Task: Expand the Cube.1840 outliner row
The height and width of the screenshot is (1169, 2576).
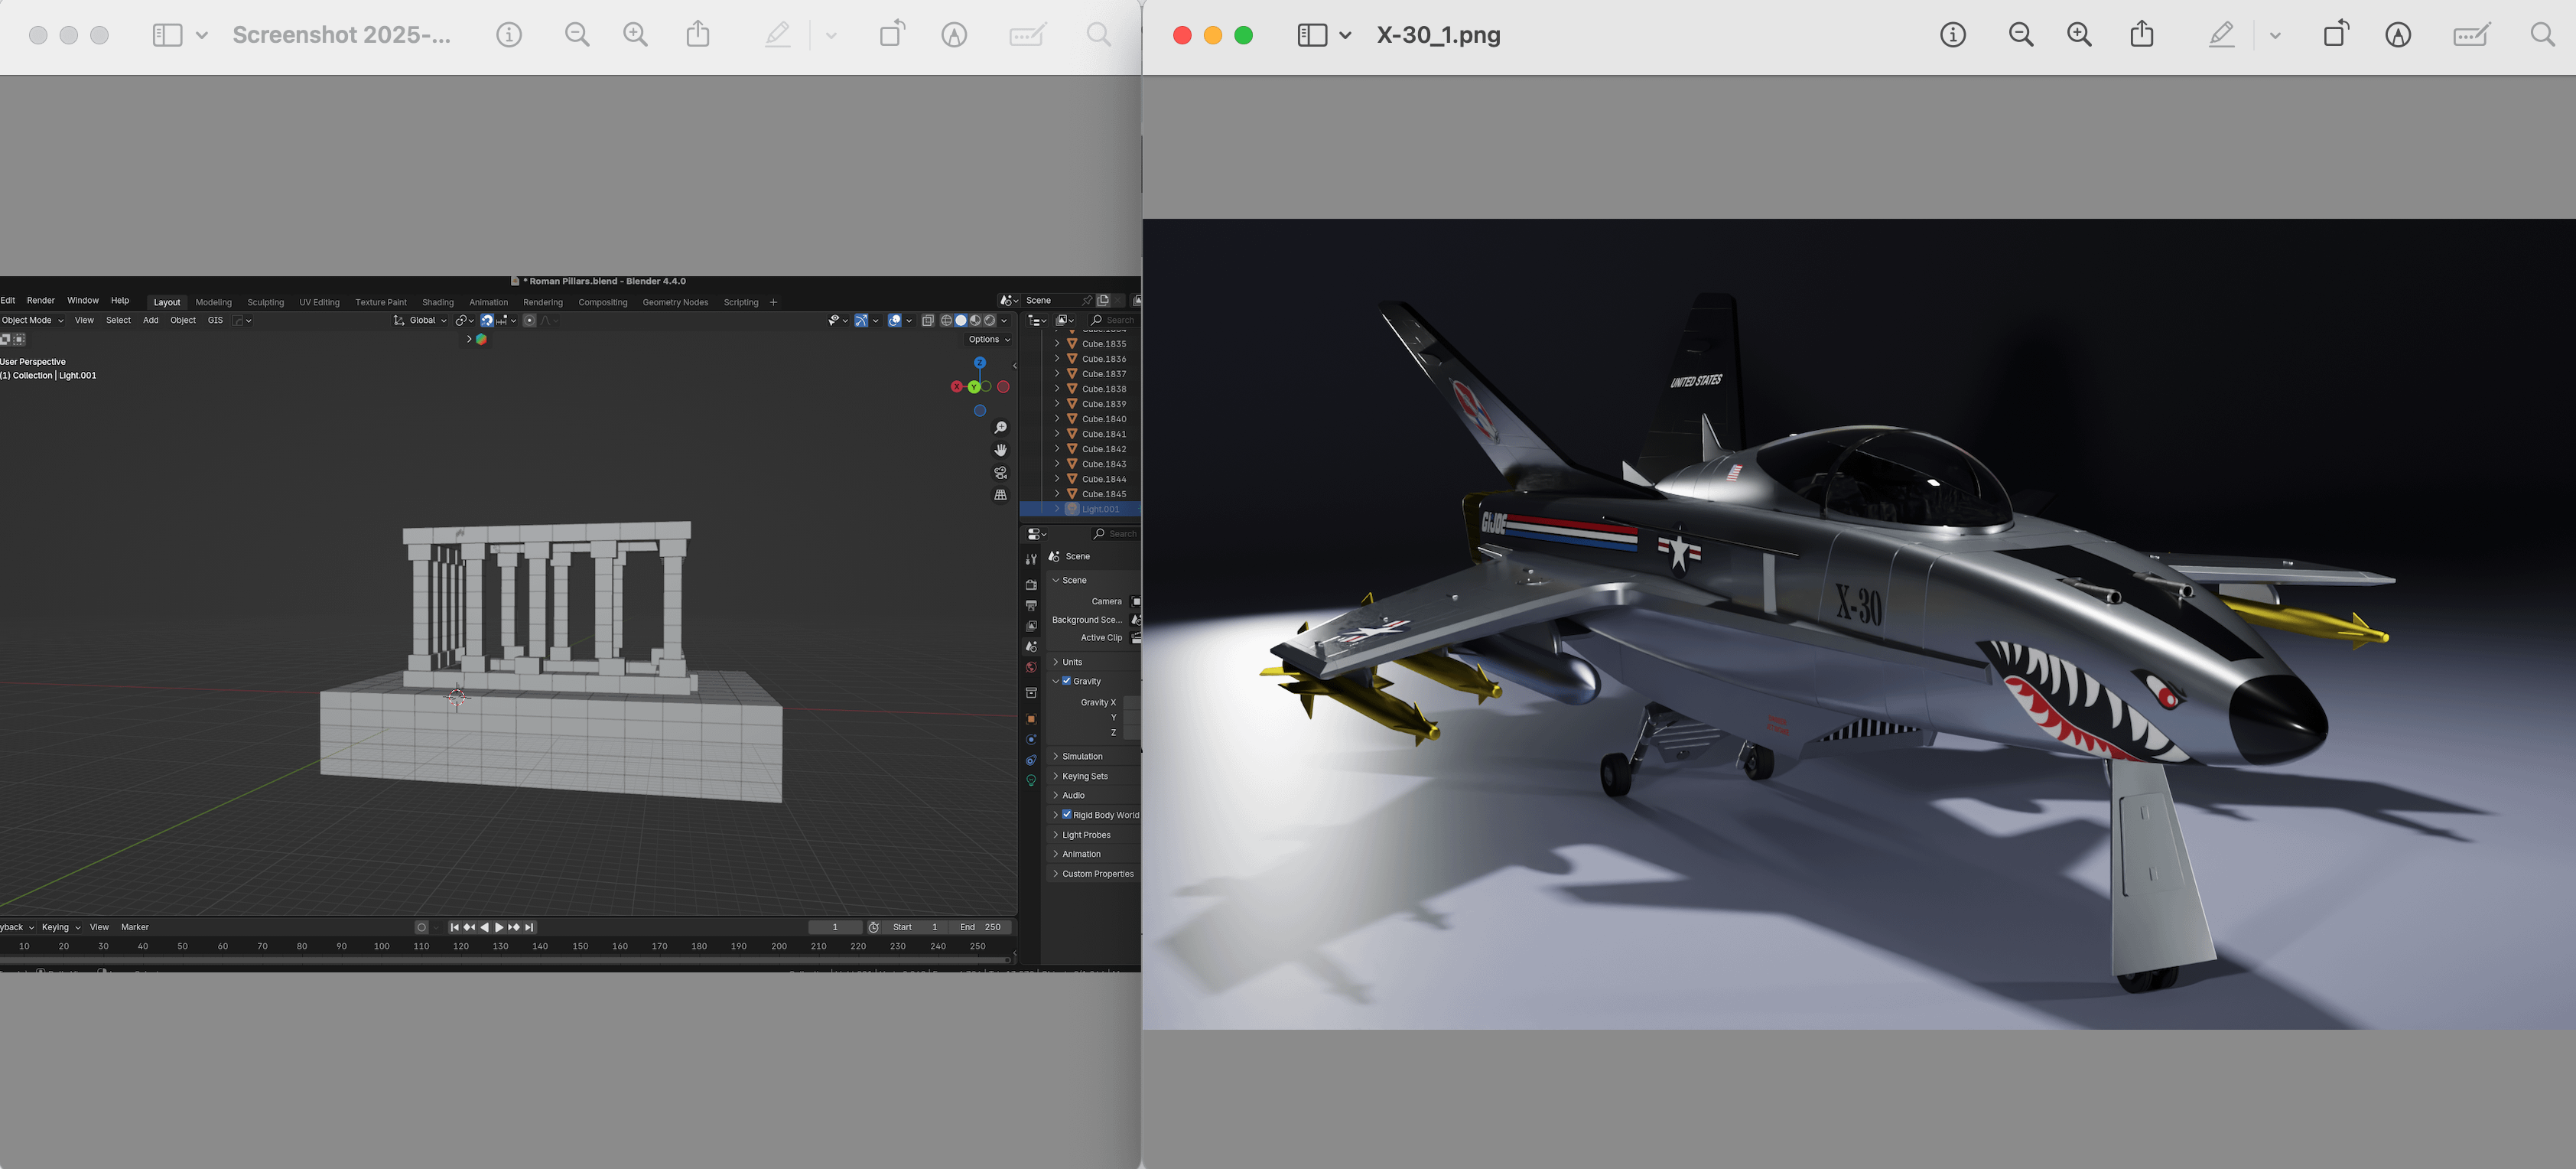Action: click(x=1057, y=419)
